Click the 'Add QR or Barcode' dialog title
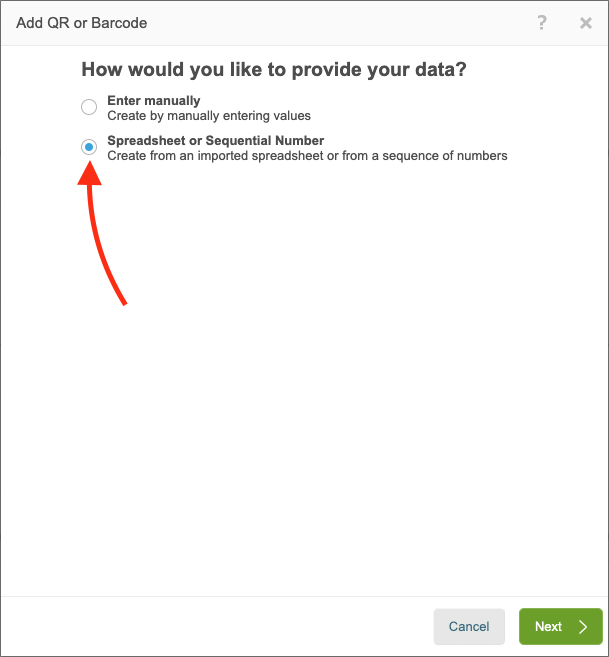 [82, 22]
